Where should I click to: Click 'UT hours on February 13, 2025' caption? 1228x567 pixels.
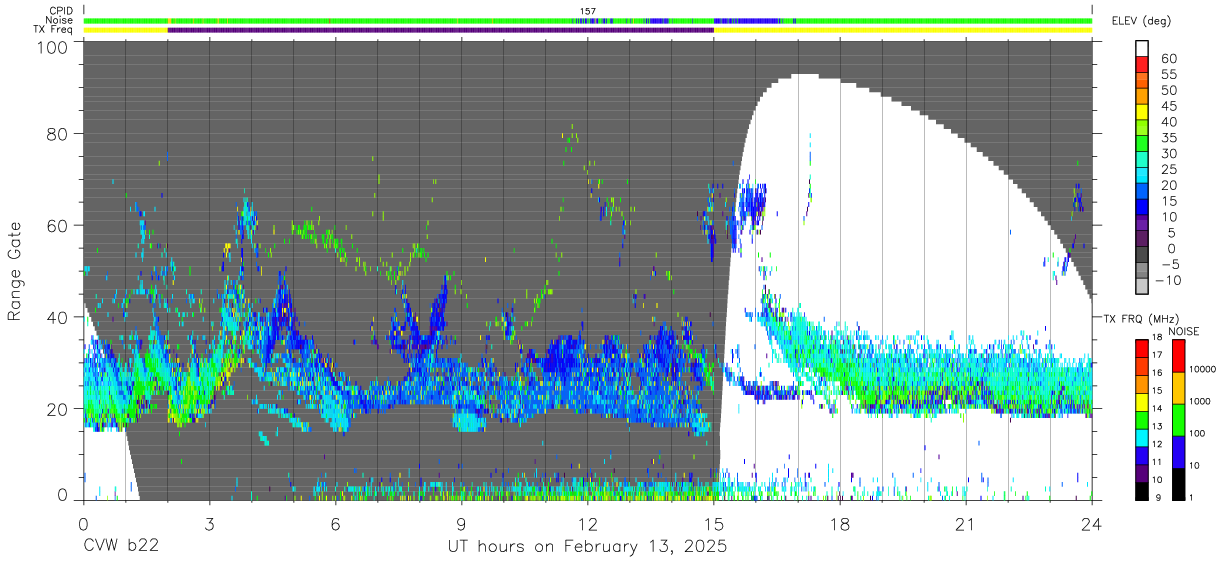(586, 547)
